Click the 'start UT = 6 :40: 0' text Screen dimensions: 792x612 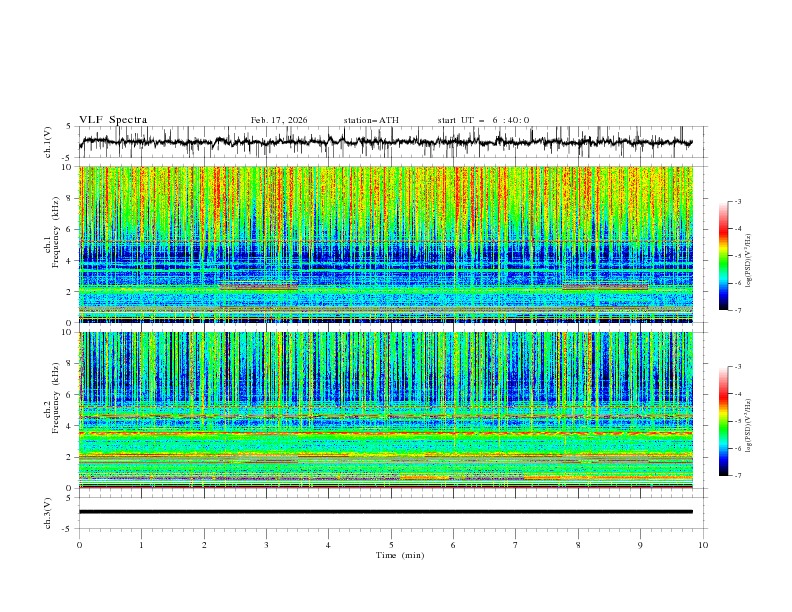click(x=483, y=120)
